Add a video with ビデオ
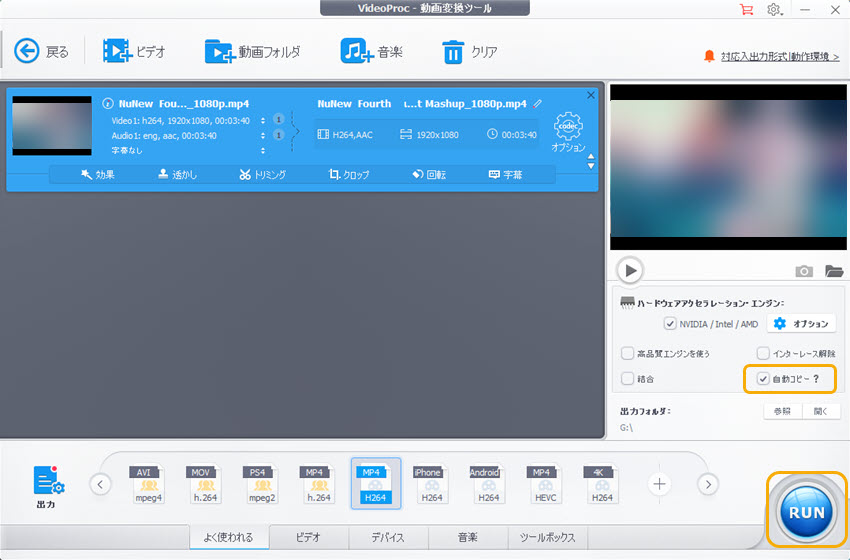 (134, 52)
